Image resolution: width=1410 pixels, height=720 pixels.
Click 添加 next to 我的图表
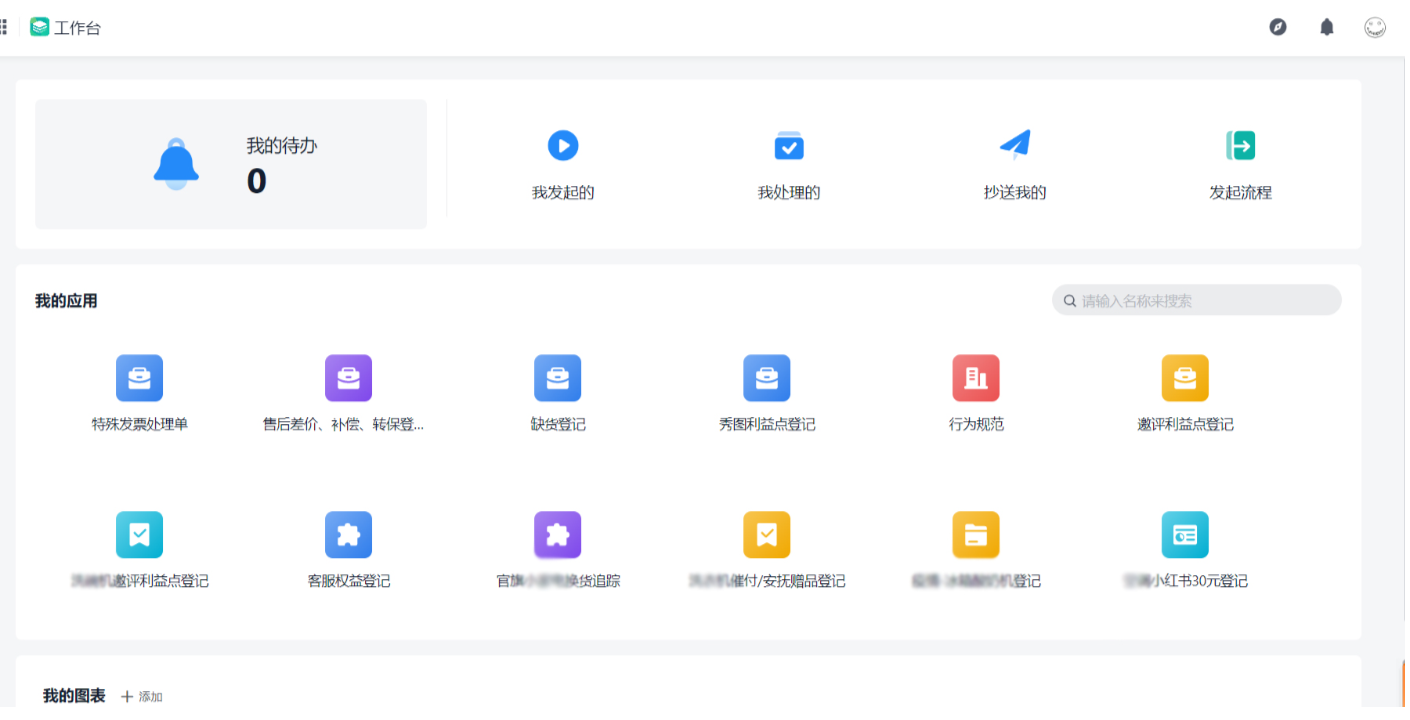[142, 696]
